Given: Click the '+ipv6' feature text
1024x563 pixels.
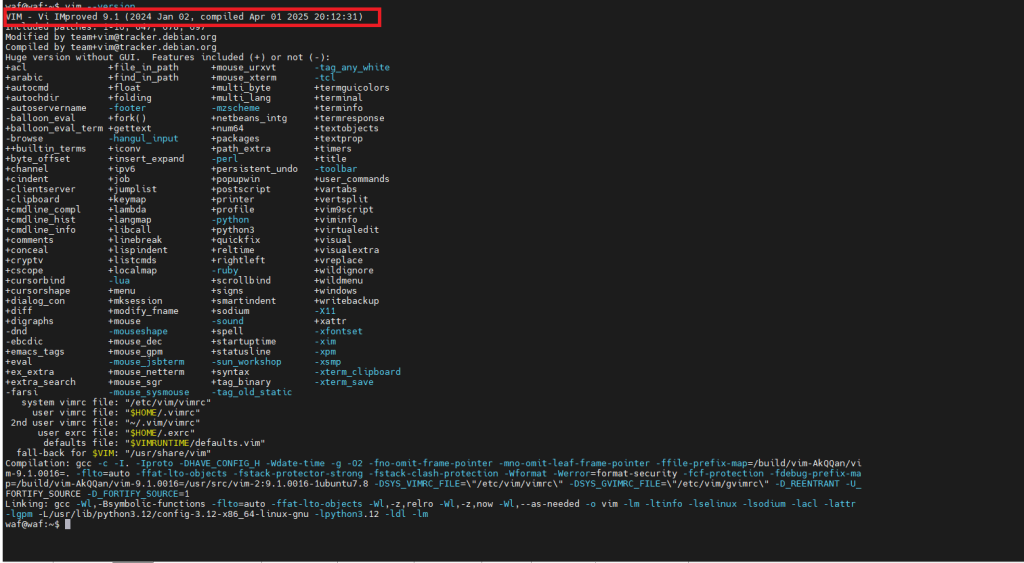Looking at the screenshot, I should click(x=122, y=169).
